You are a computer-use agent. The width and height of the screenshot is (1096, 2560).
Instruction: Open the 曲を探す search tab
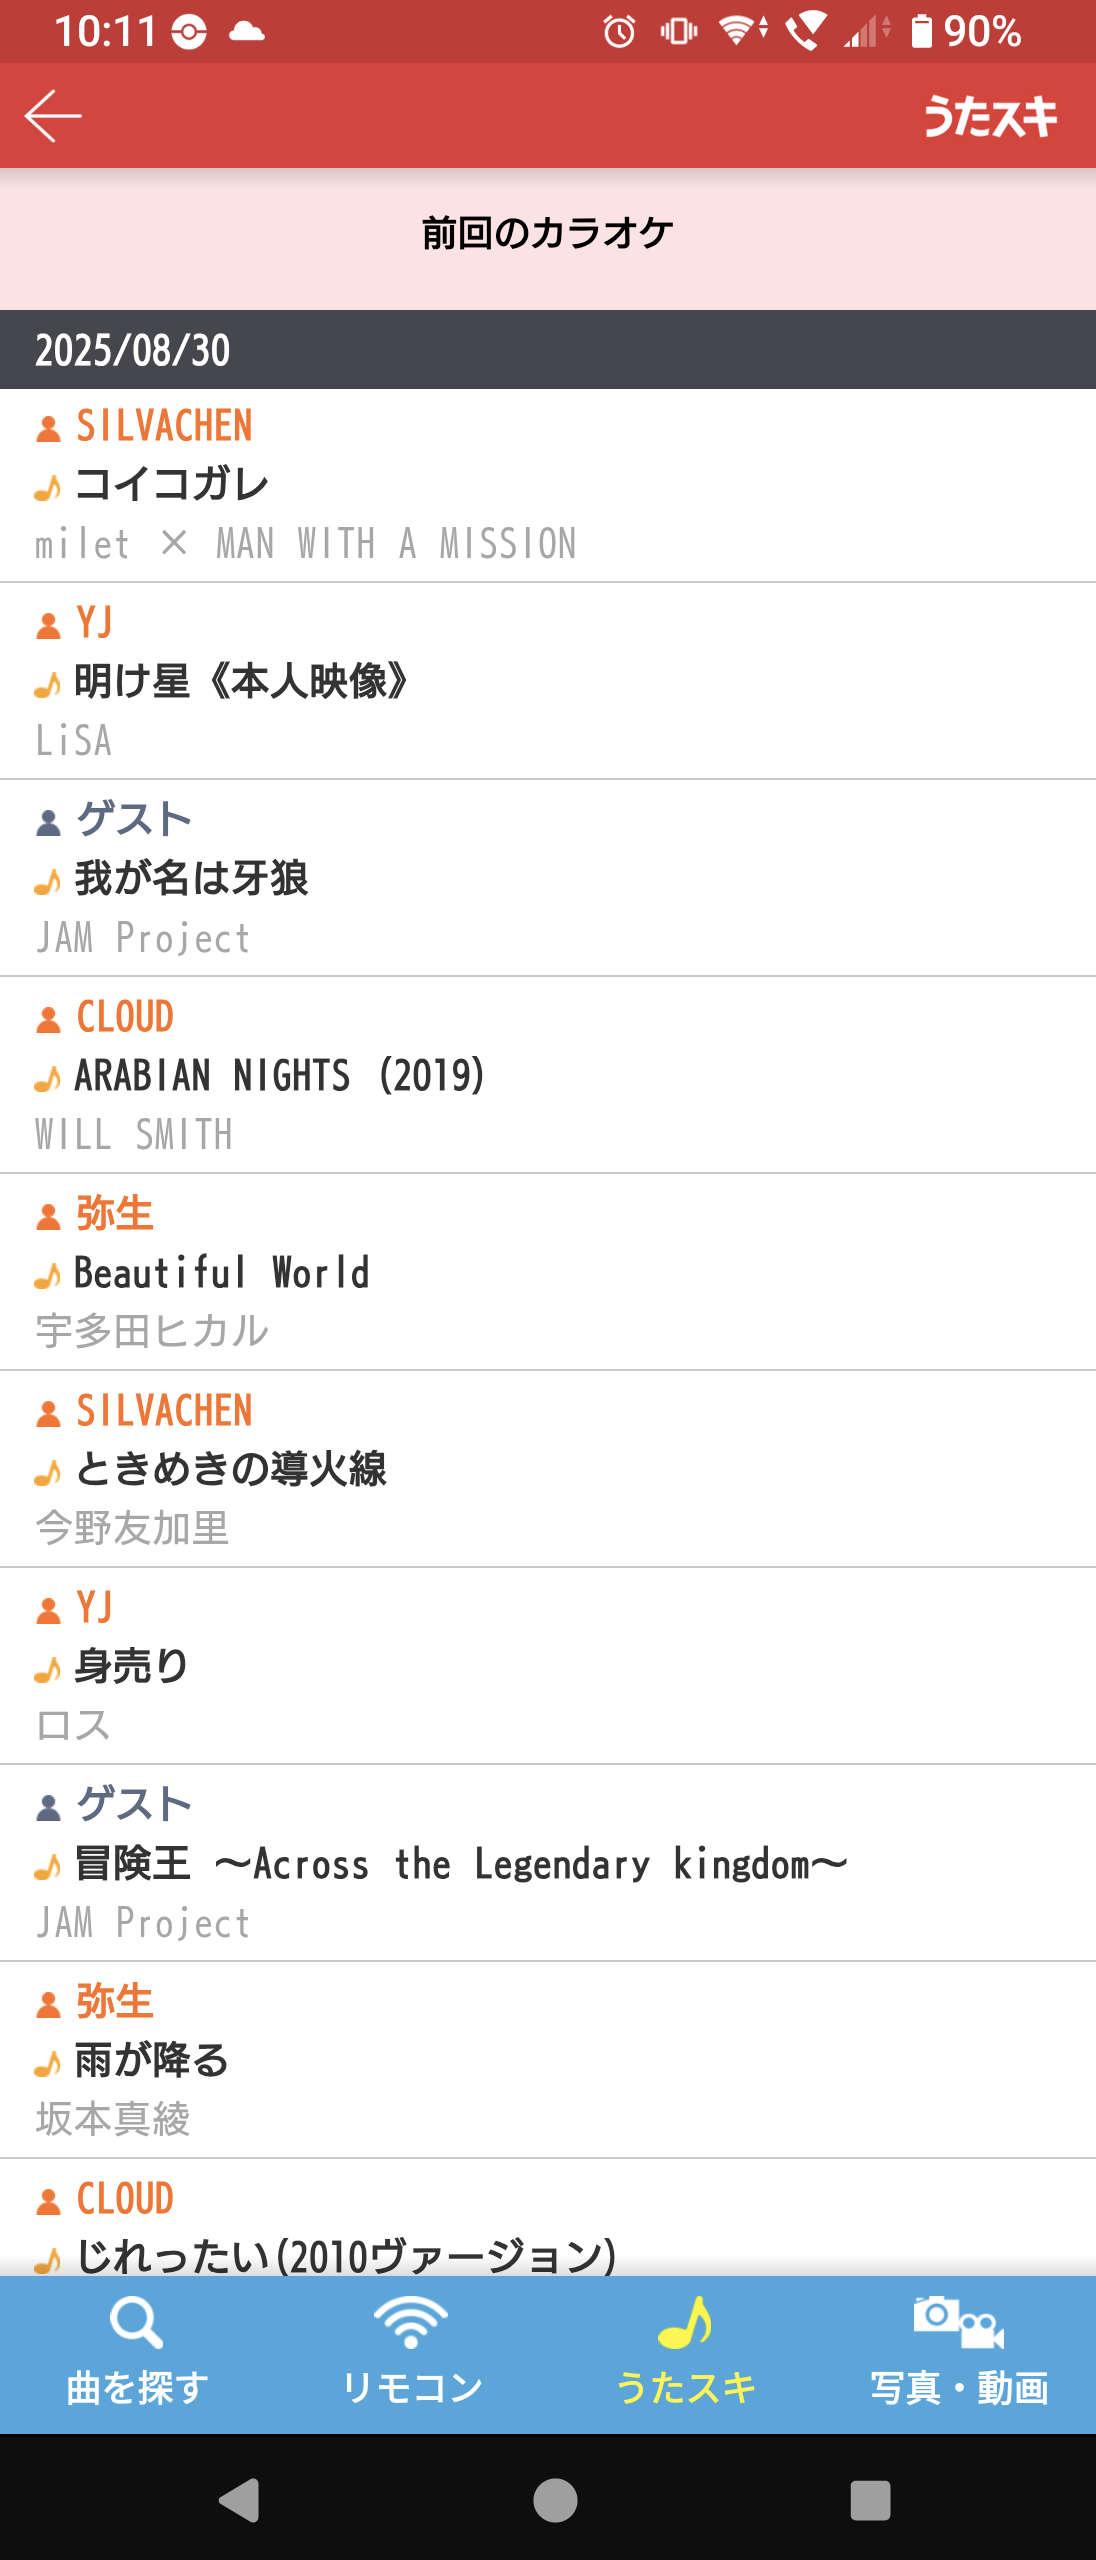pyautogui.click(x=137, y=2354)
